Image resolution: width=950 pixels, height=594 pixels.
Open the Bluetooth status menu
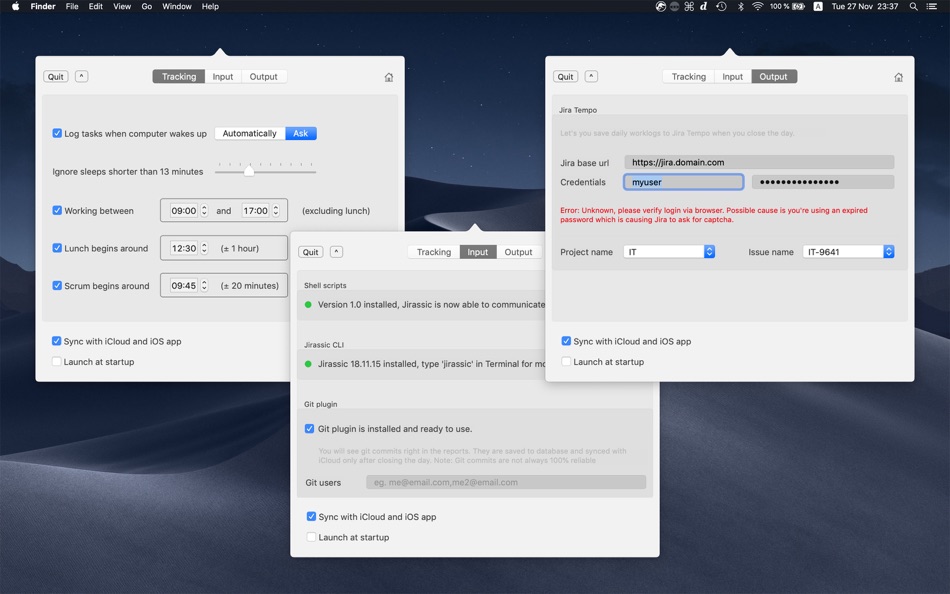(740, 7)
